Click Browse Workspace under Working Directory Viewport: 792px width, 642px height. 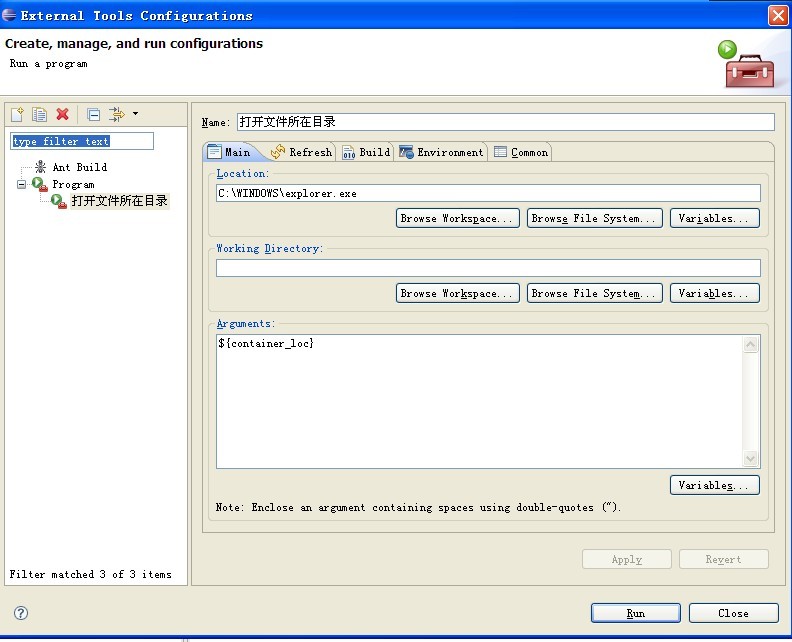[458, 293]
